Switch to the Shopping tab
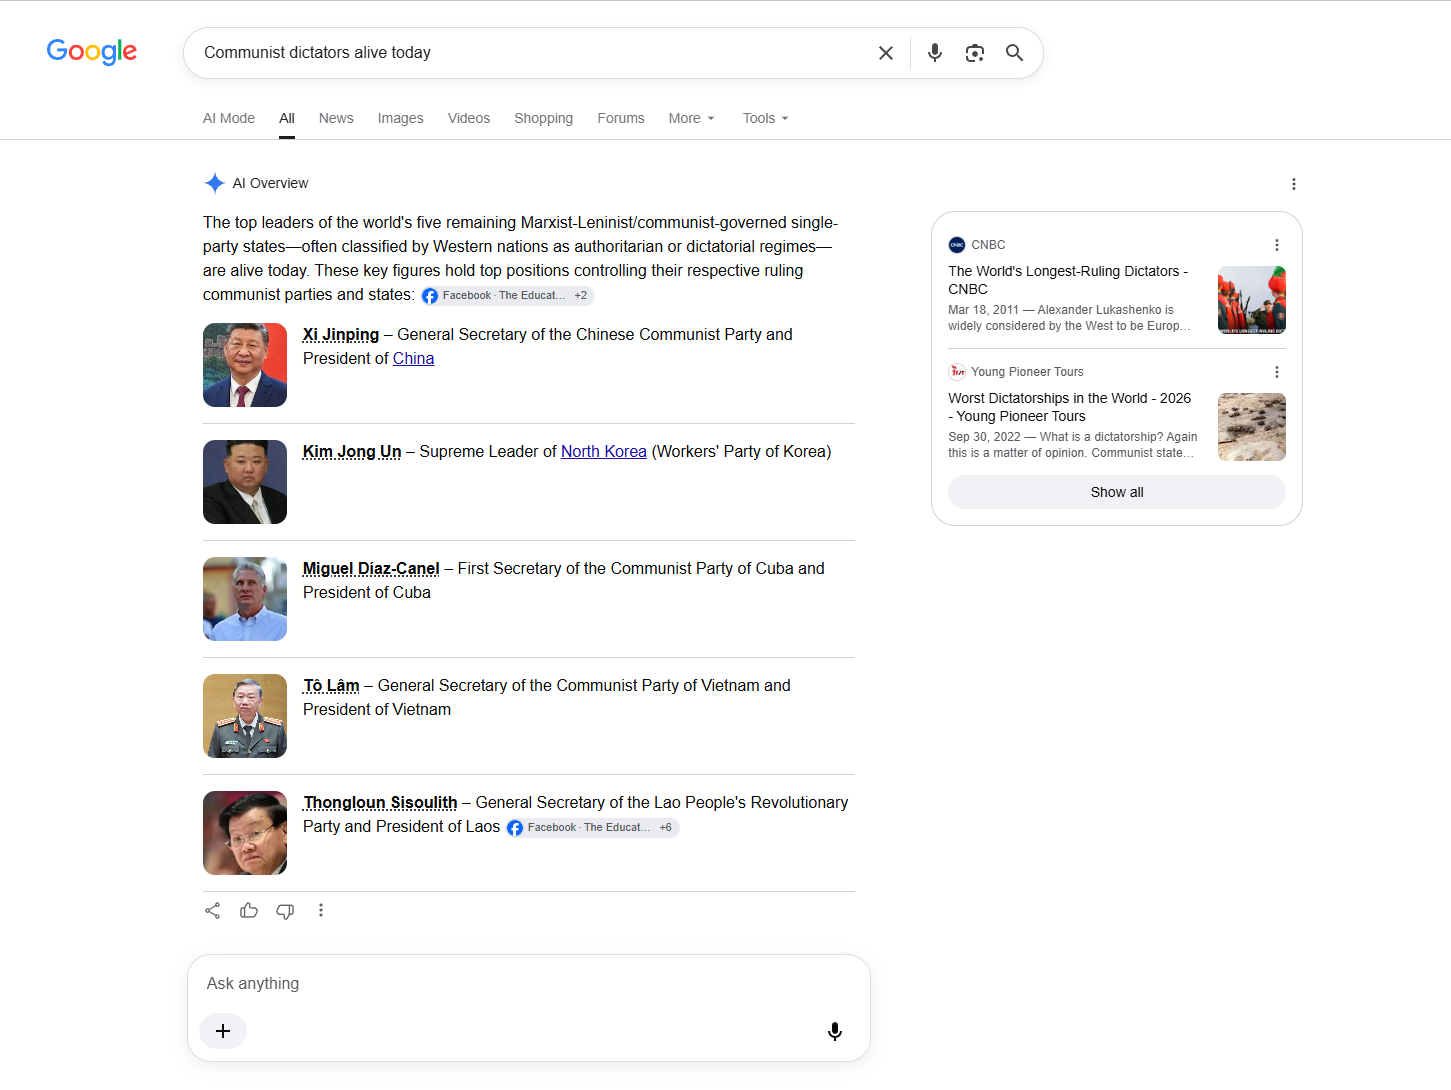 pyautogui.click(x=544, y=118)
